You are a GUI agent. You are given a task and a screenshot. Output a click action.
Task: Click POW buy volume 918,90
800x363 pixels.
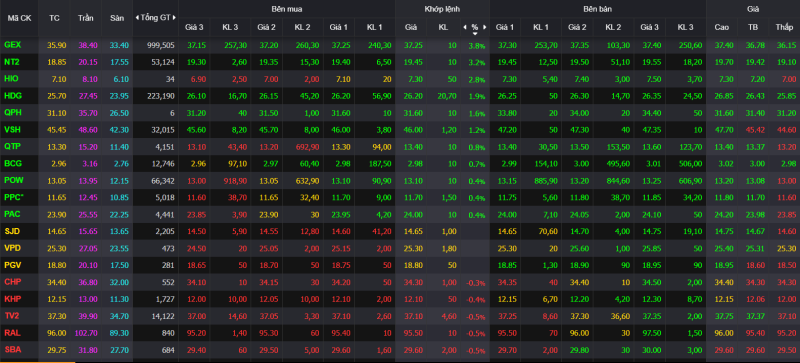pos(236,181)
